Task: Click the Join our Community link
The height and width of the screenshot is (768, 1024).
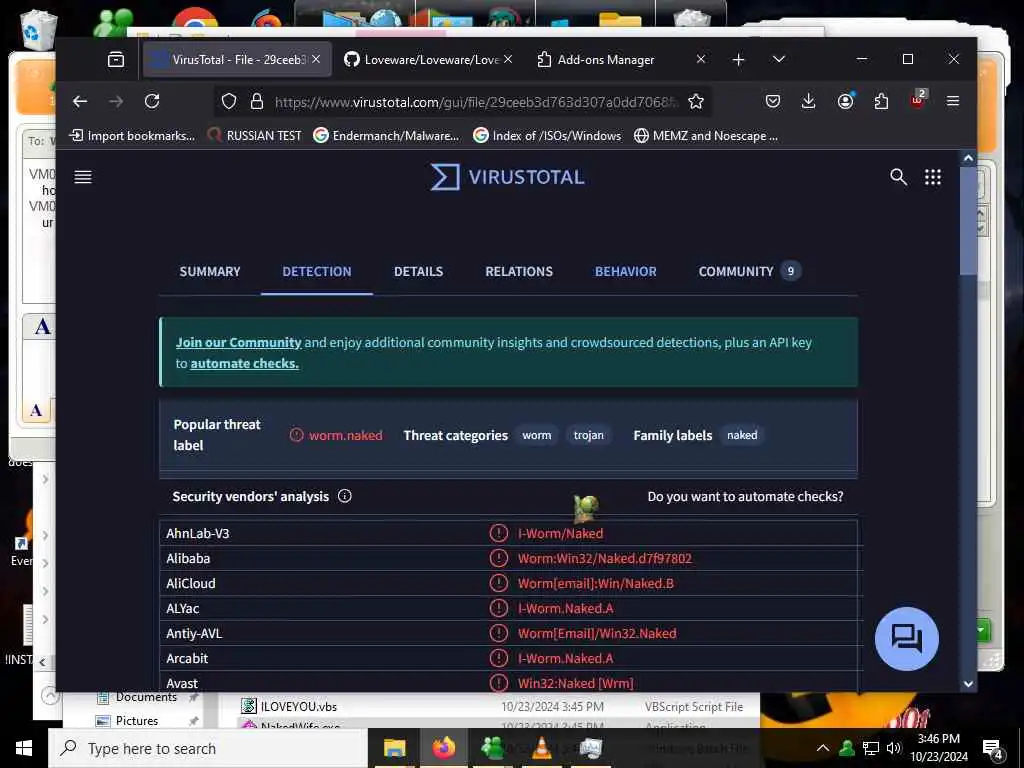Action: click(x=238, y=342)
